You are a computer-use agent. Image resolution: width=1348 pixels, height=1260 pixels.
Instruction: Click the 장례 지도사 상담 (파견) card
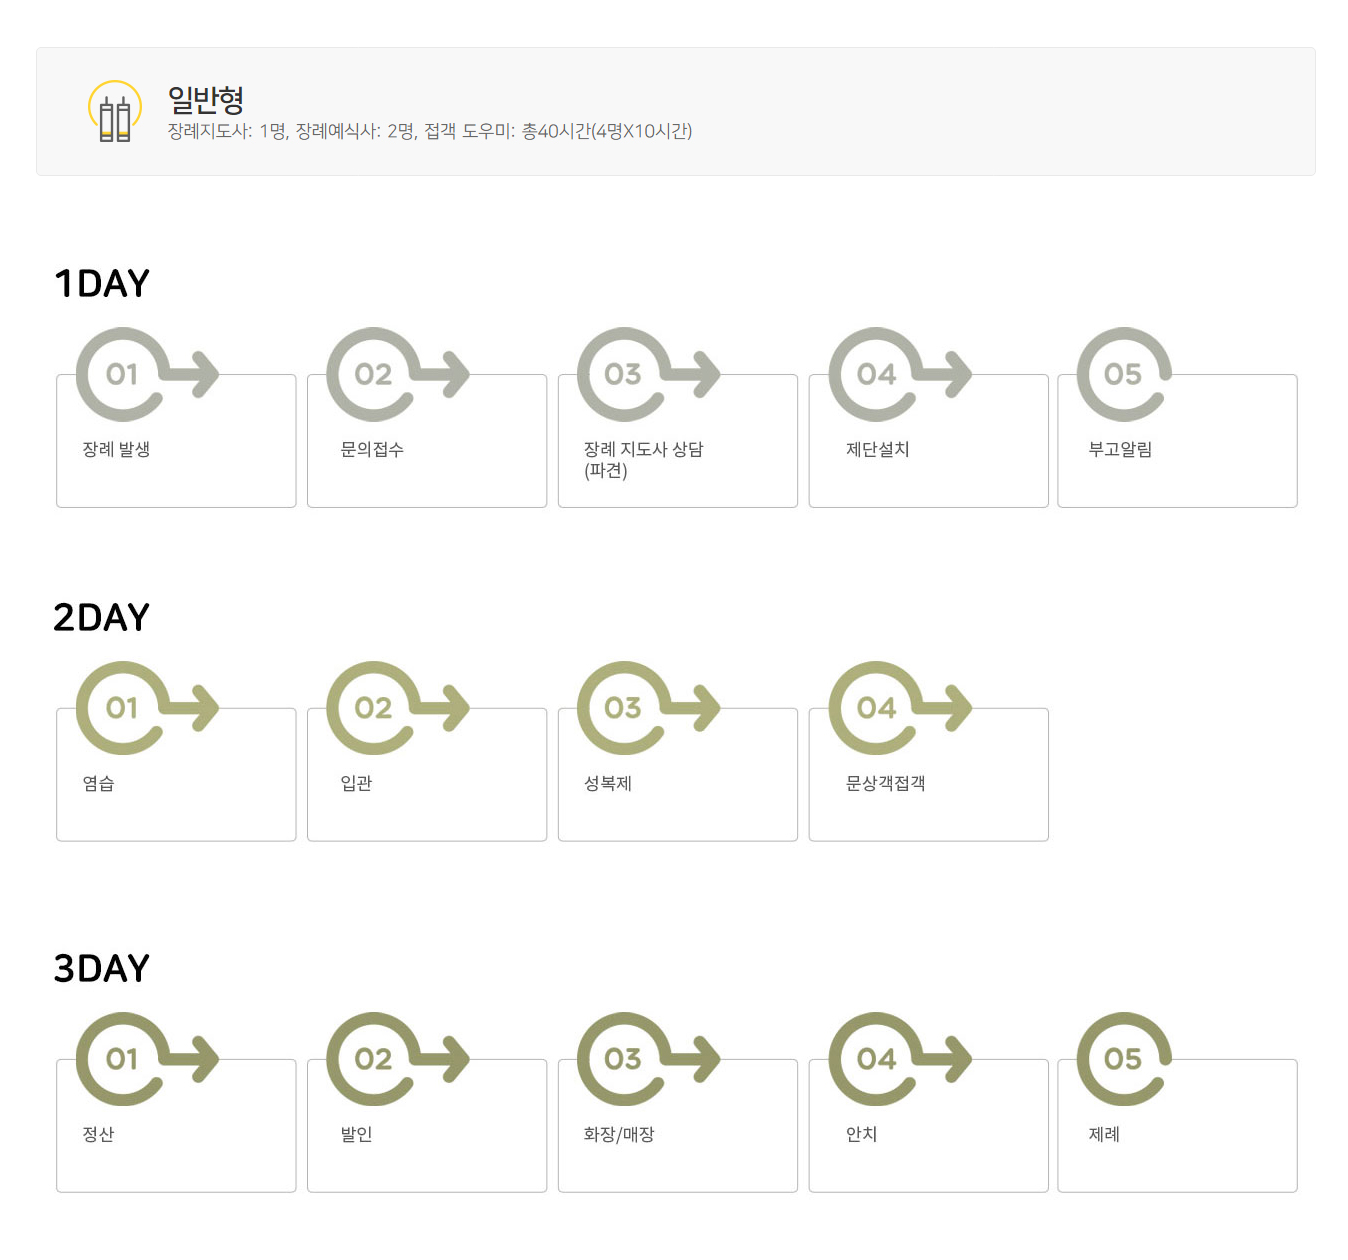(678, 475)
